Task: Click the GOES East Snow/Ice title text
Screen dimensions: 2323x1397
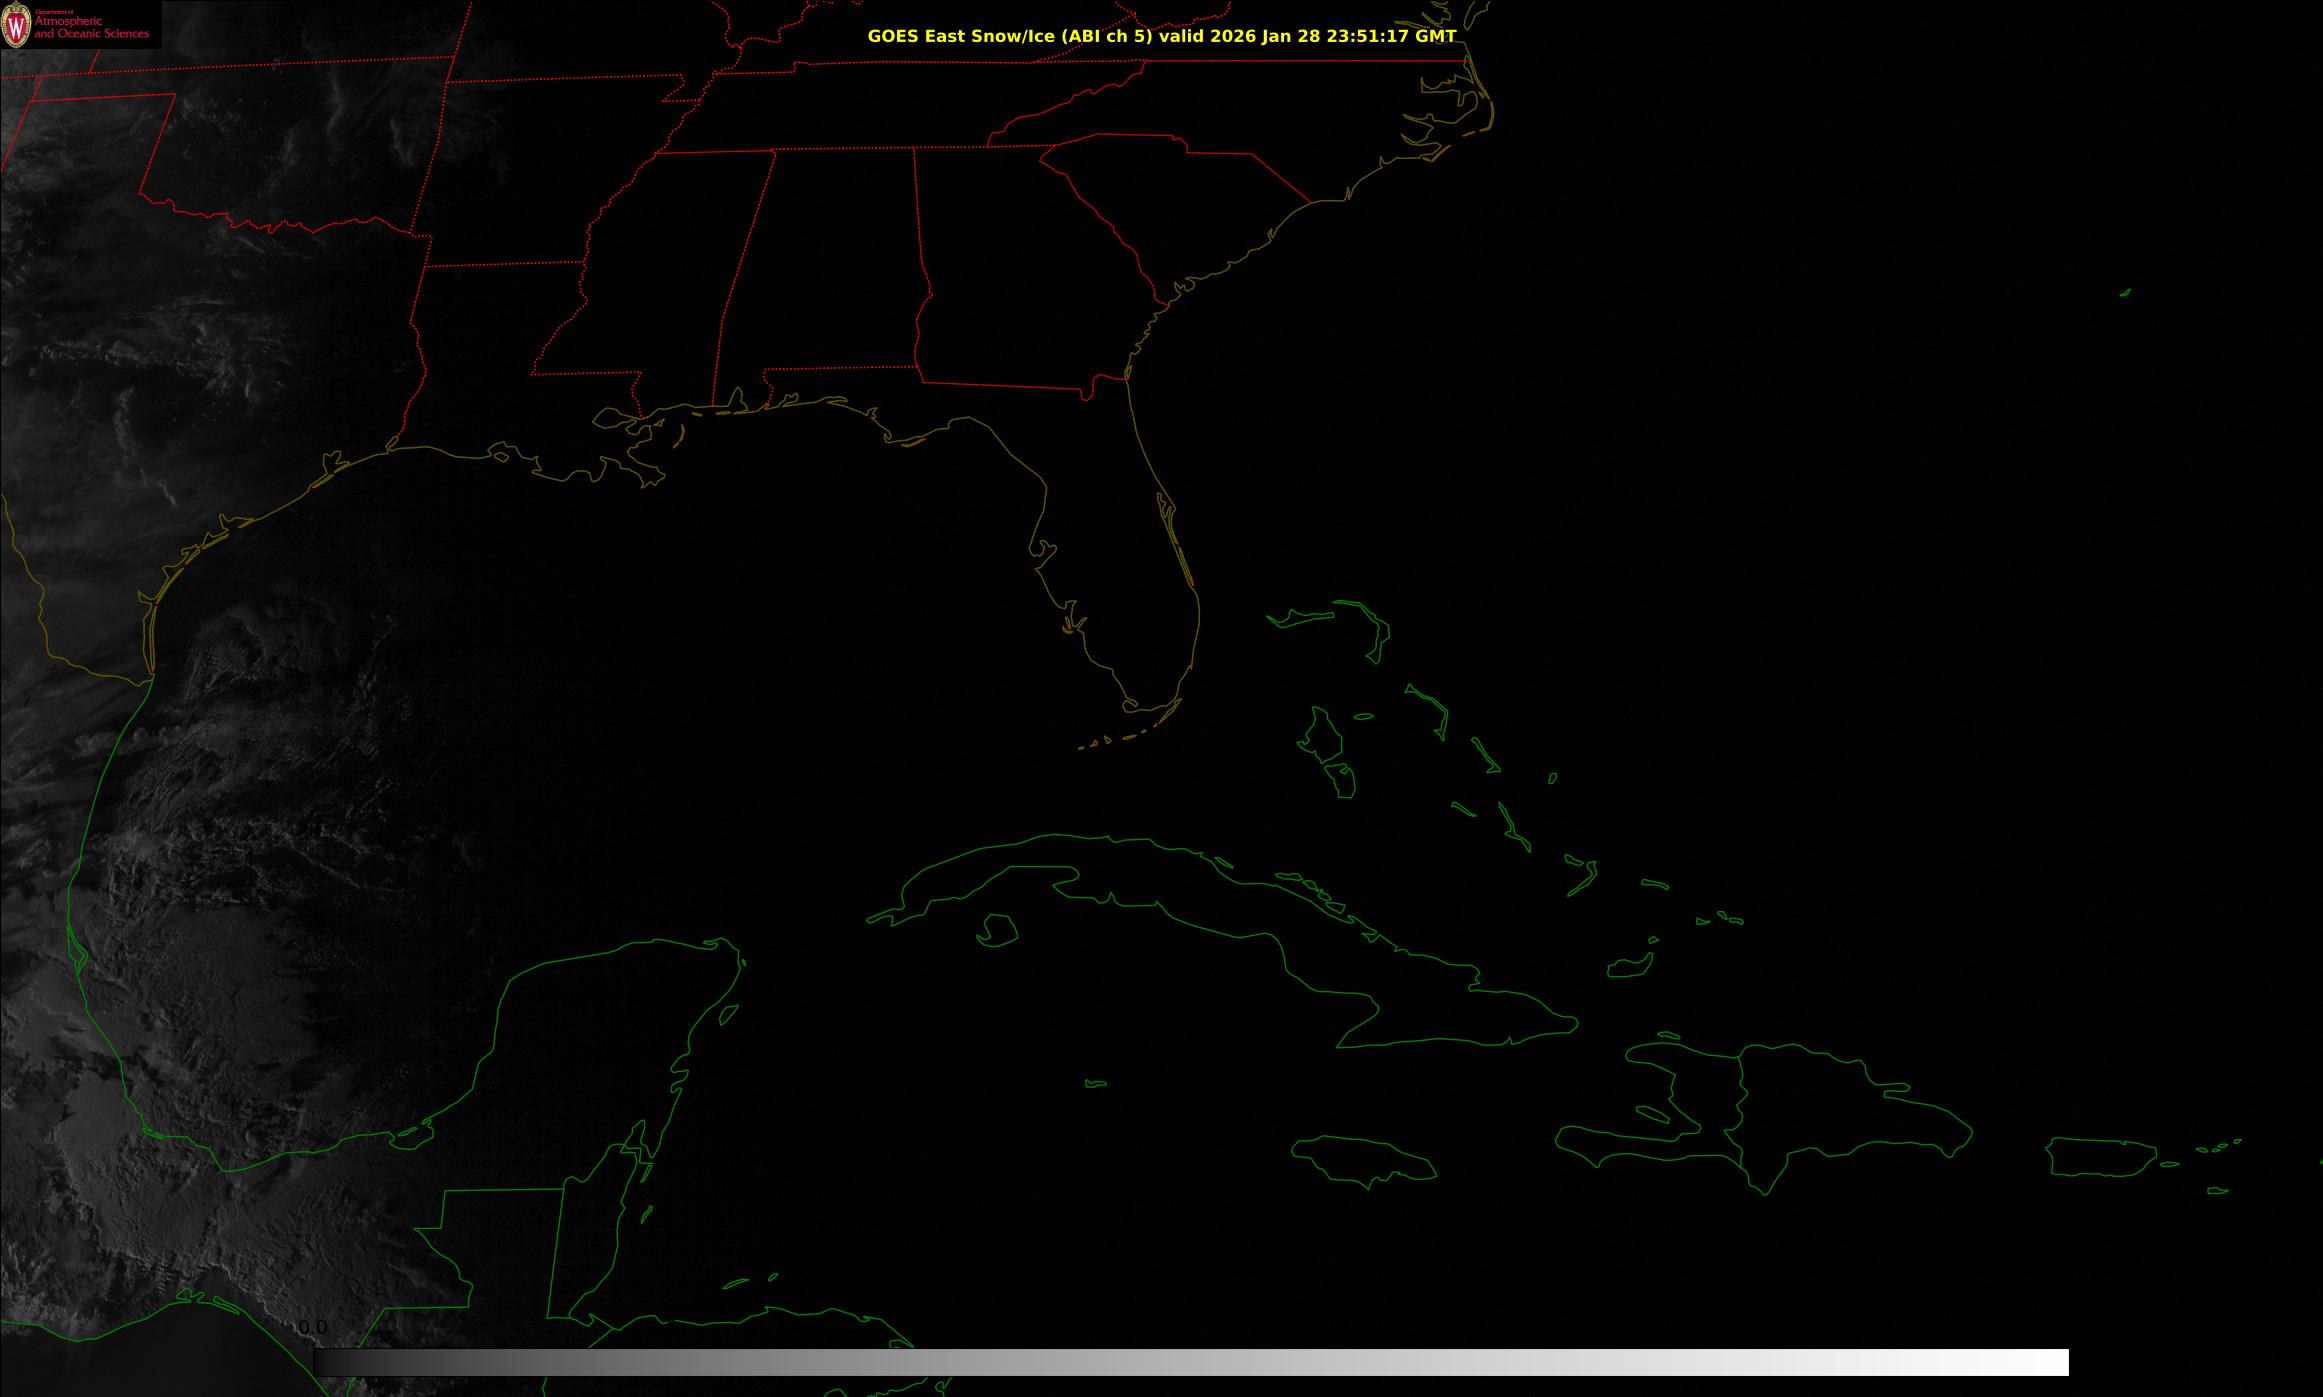Action: tap(1160, 36)
